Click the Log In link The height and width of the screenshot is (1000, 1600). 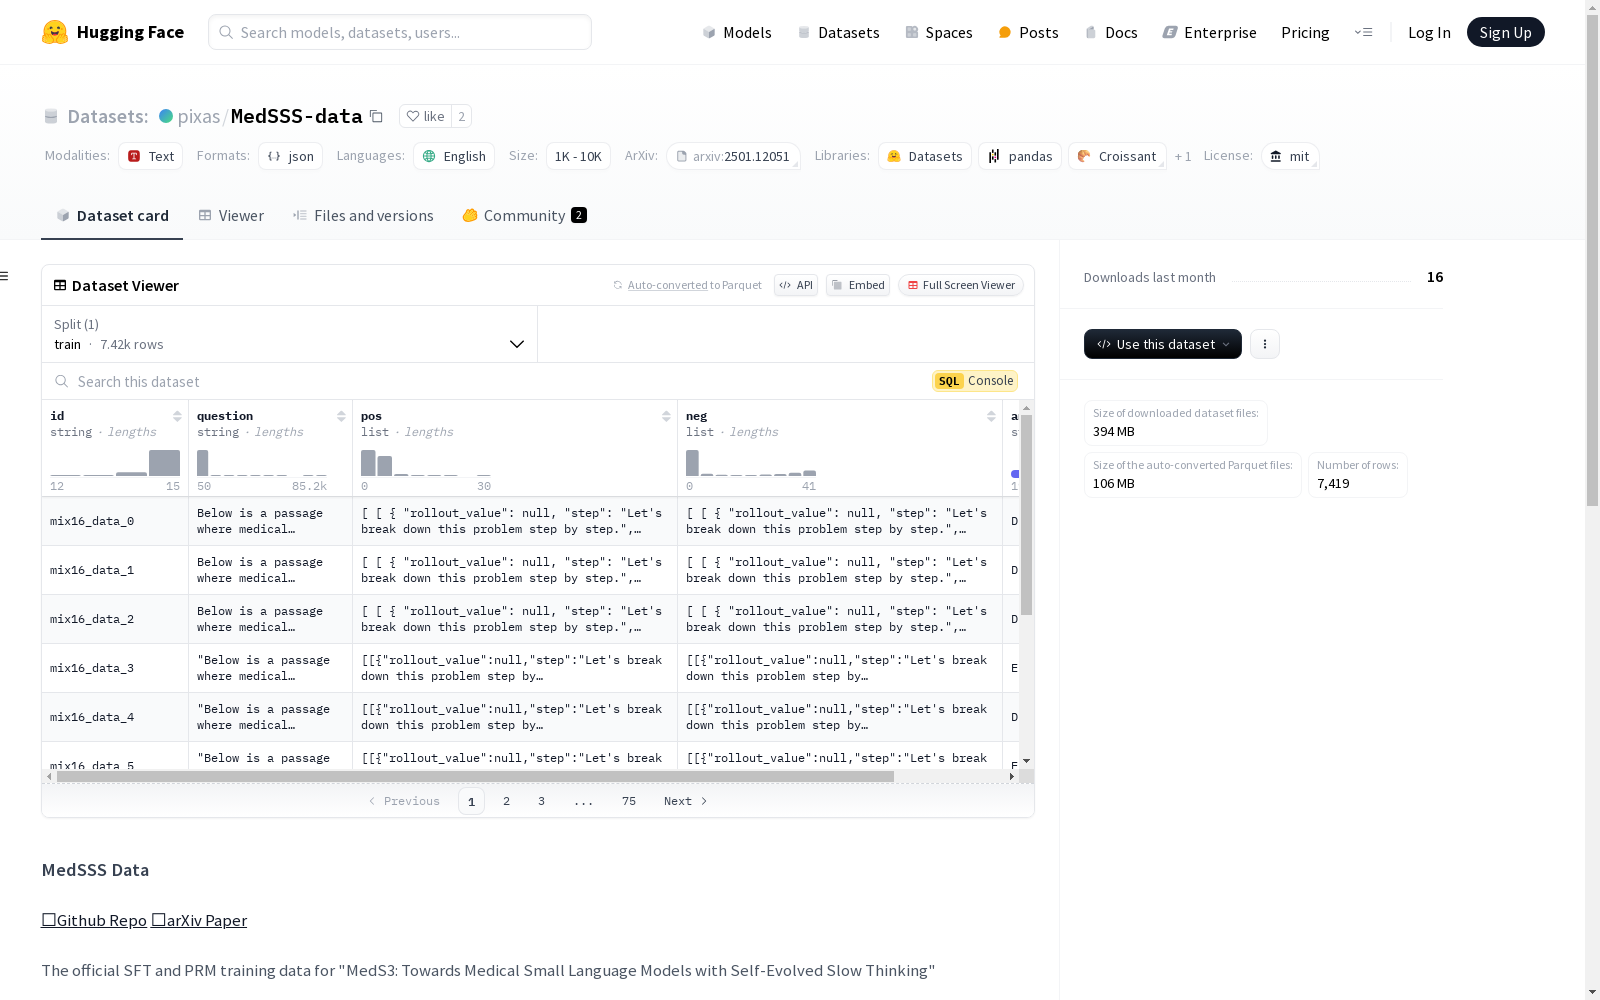(x=1429, y=32)
